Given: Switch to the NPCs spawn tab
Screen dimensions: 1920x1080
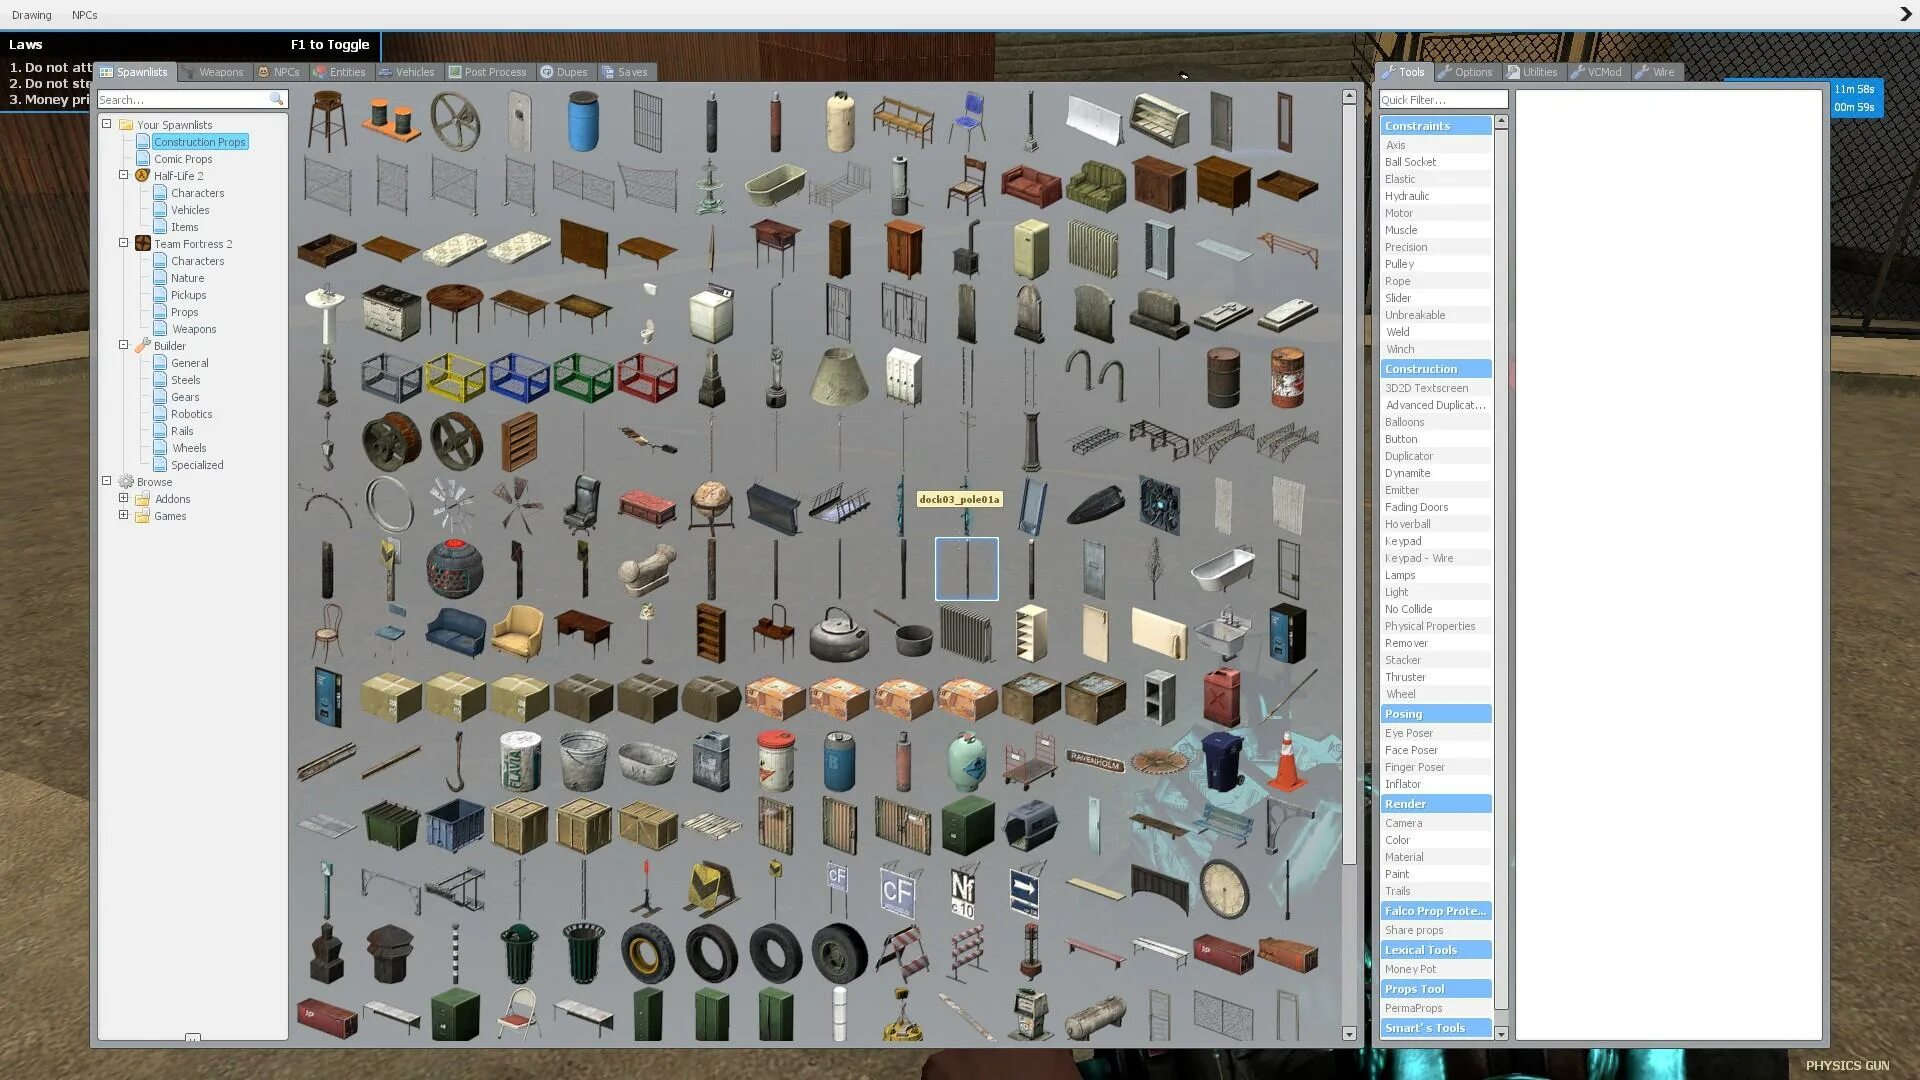Looking at the screenshot, I should point(279,72).
